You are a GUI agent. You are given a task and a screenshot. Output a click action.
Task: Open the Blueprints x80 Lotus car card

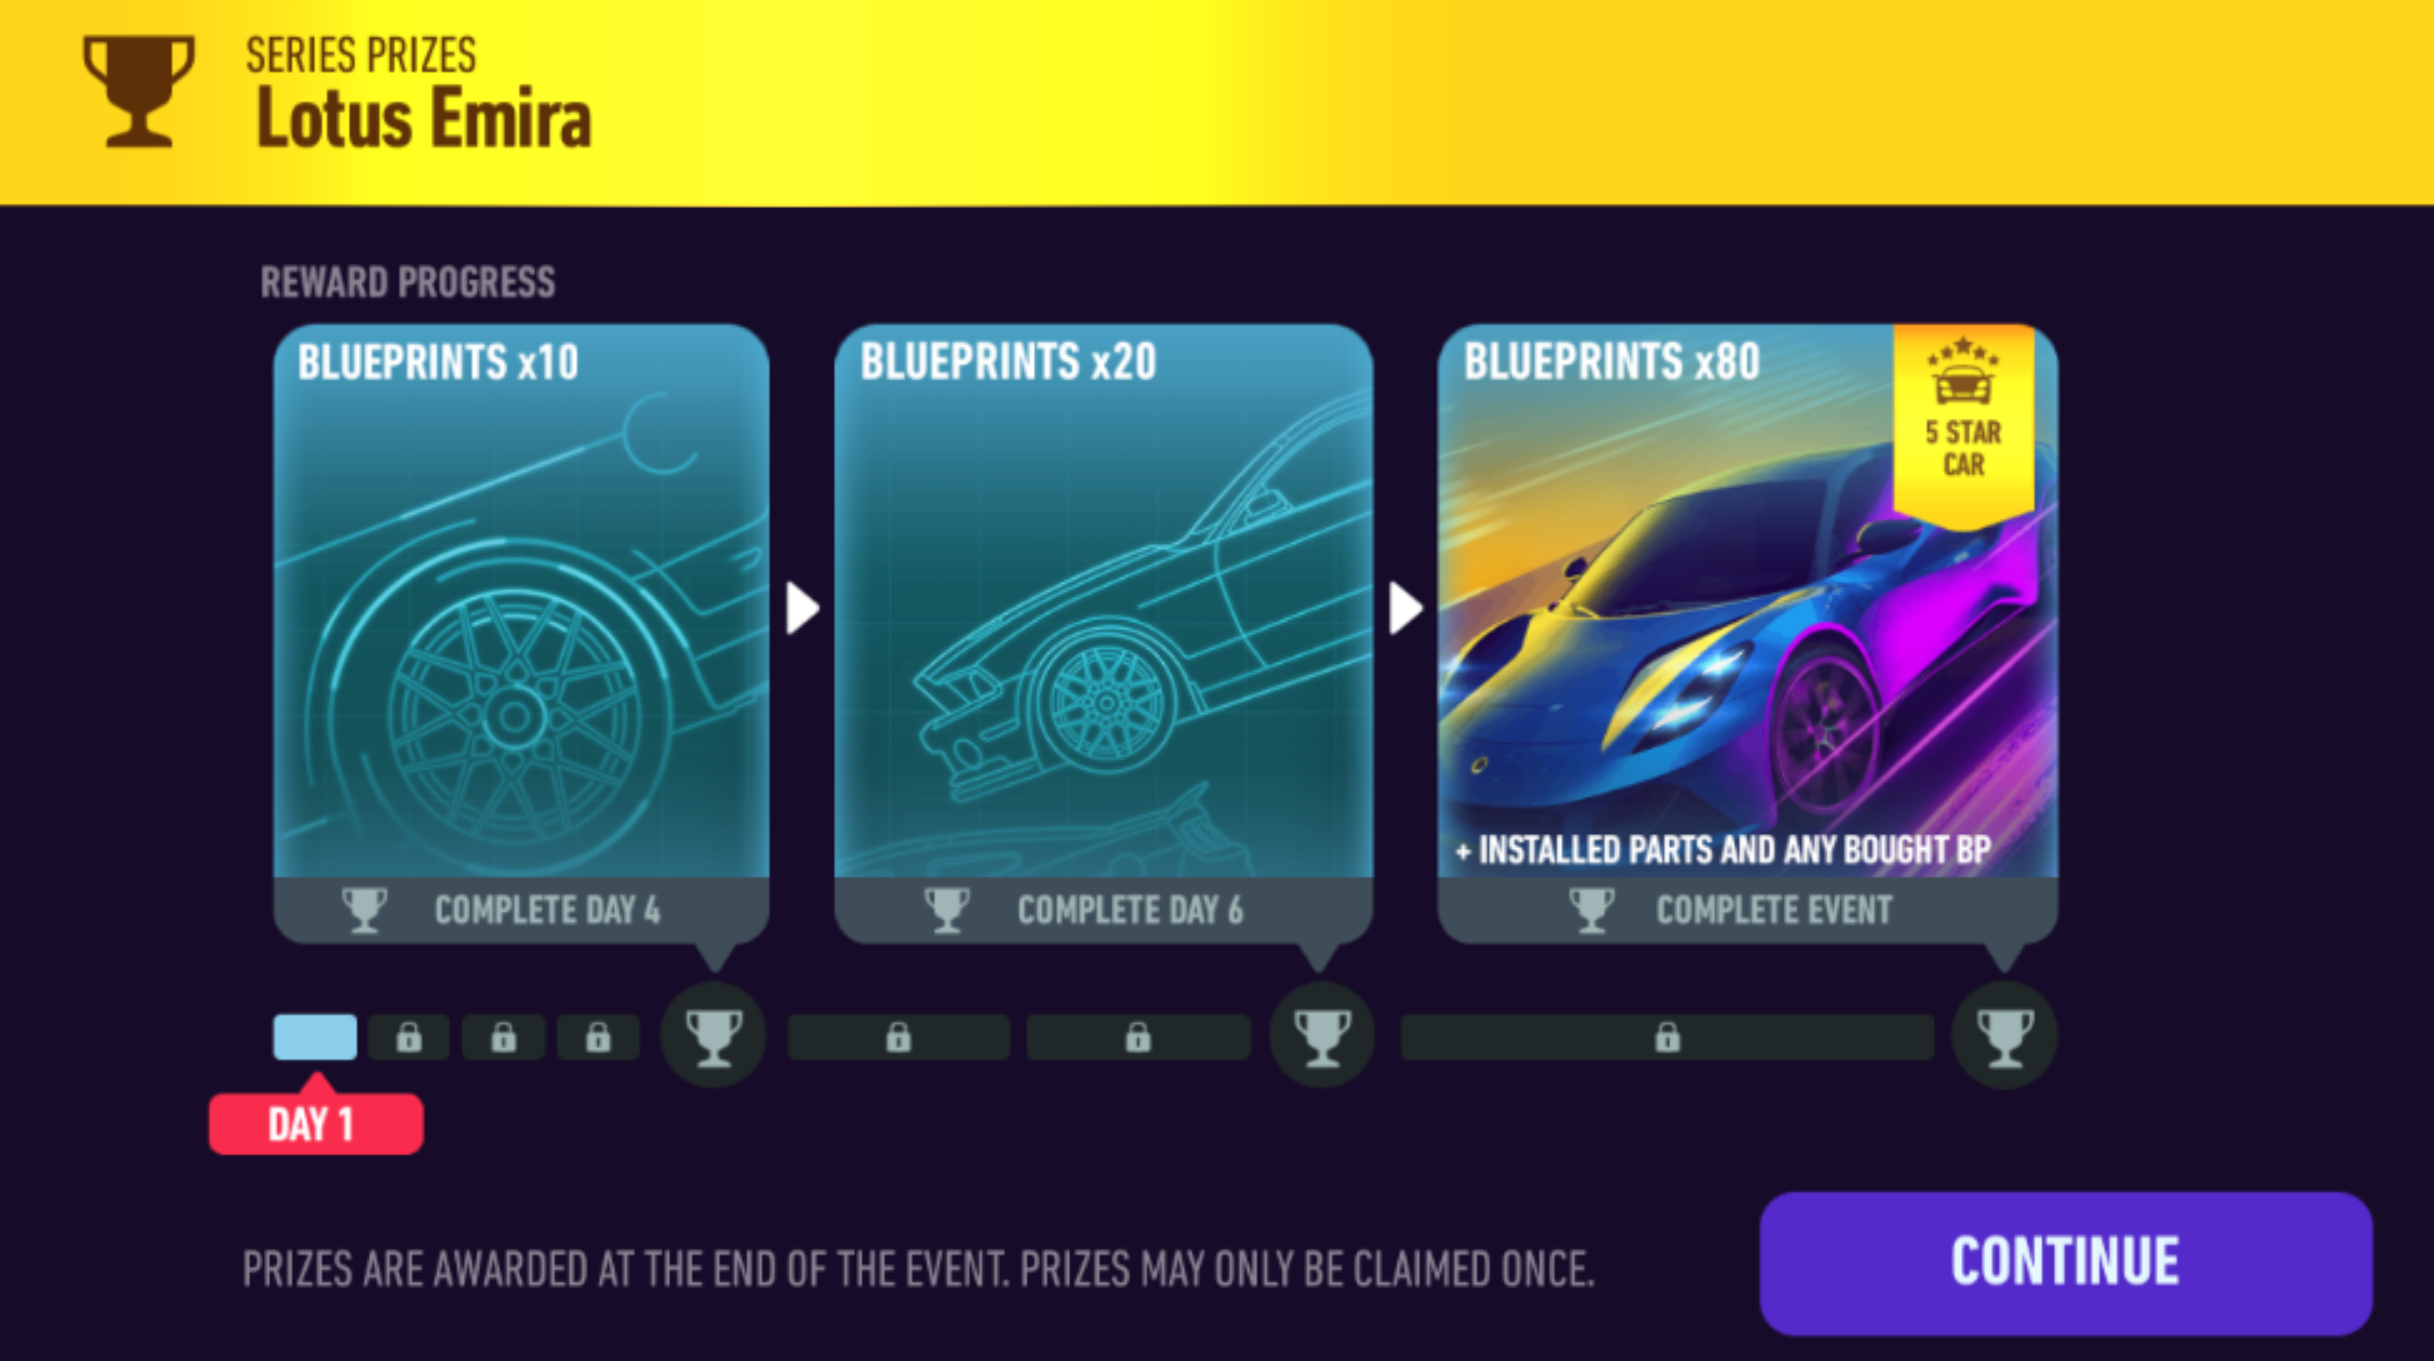pyautogui.click(x=1747, y=633)
